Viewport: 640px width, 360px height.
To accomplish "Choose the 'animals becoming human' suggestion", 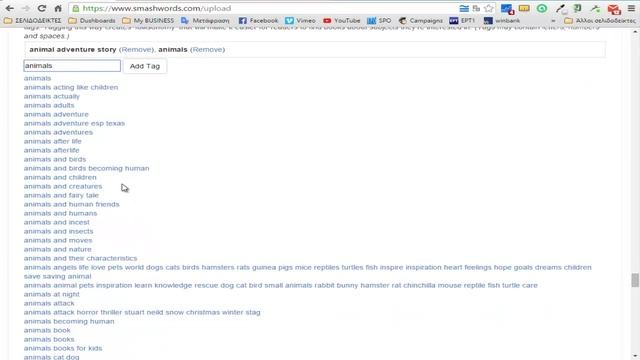I will [x=69, y=320].
